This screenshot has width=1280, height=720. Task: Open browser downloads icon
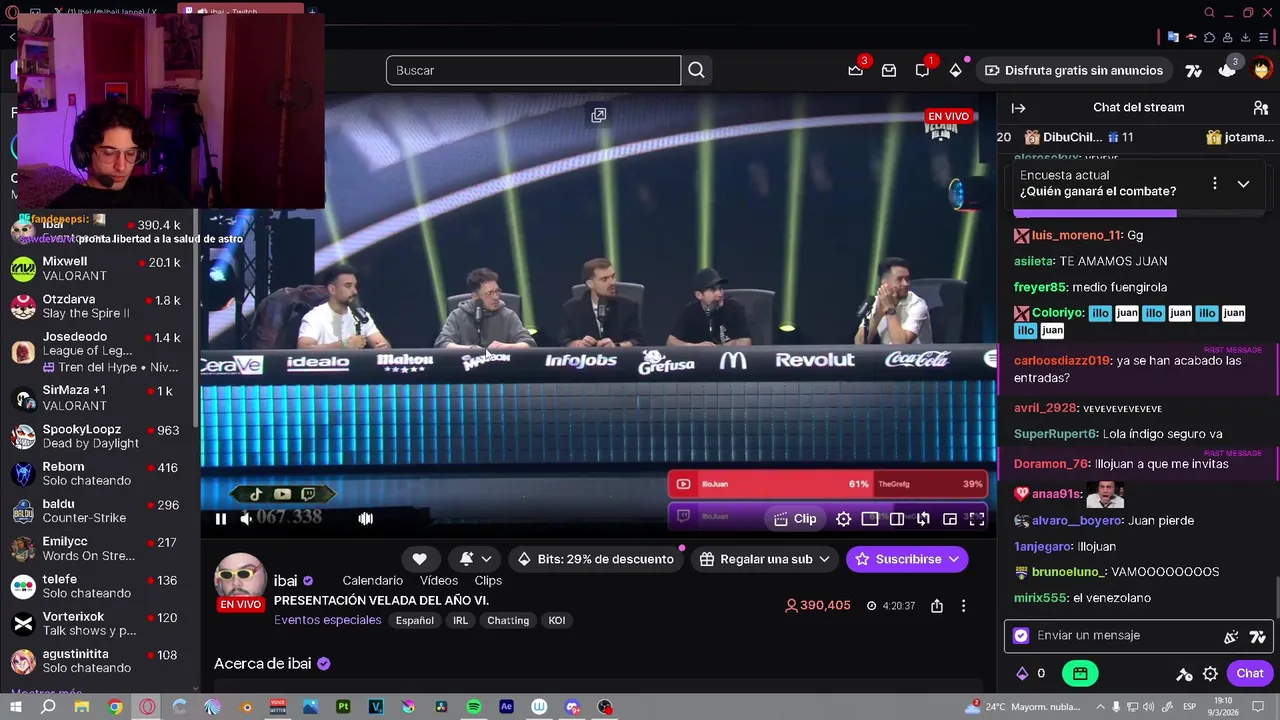(1246, 37)
